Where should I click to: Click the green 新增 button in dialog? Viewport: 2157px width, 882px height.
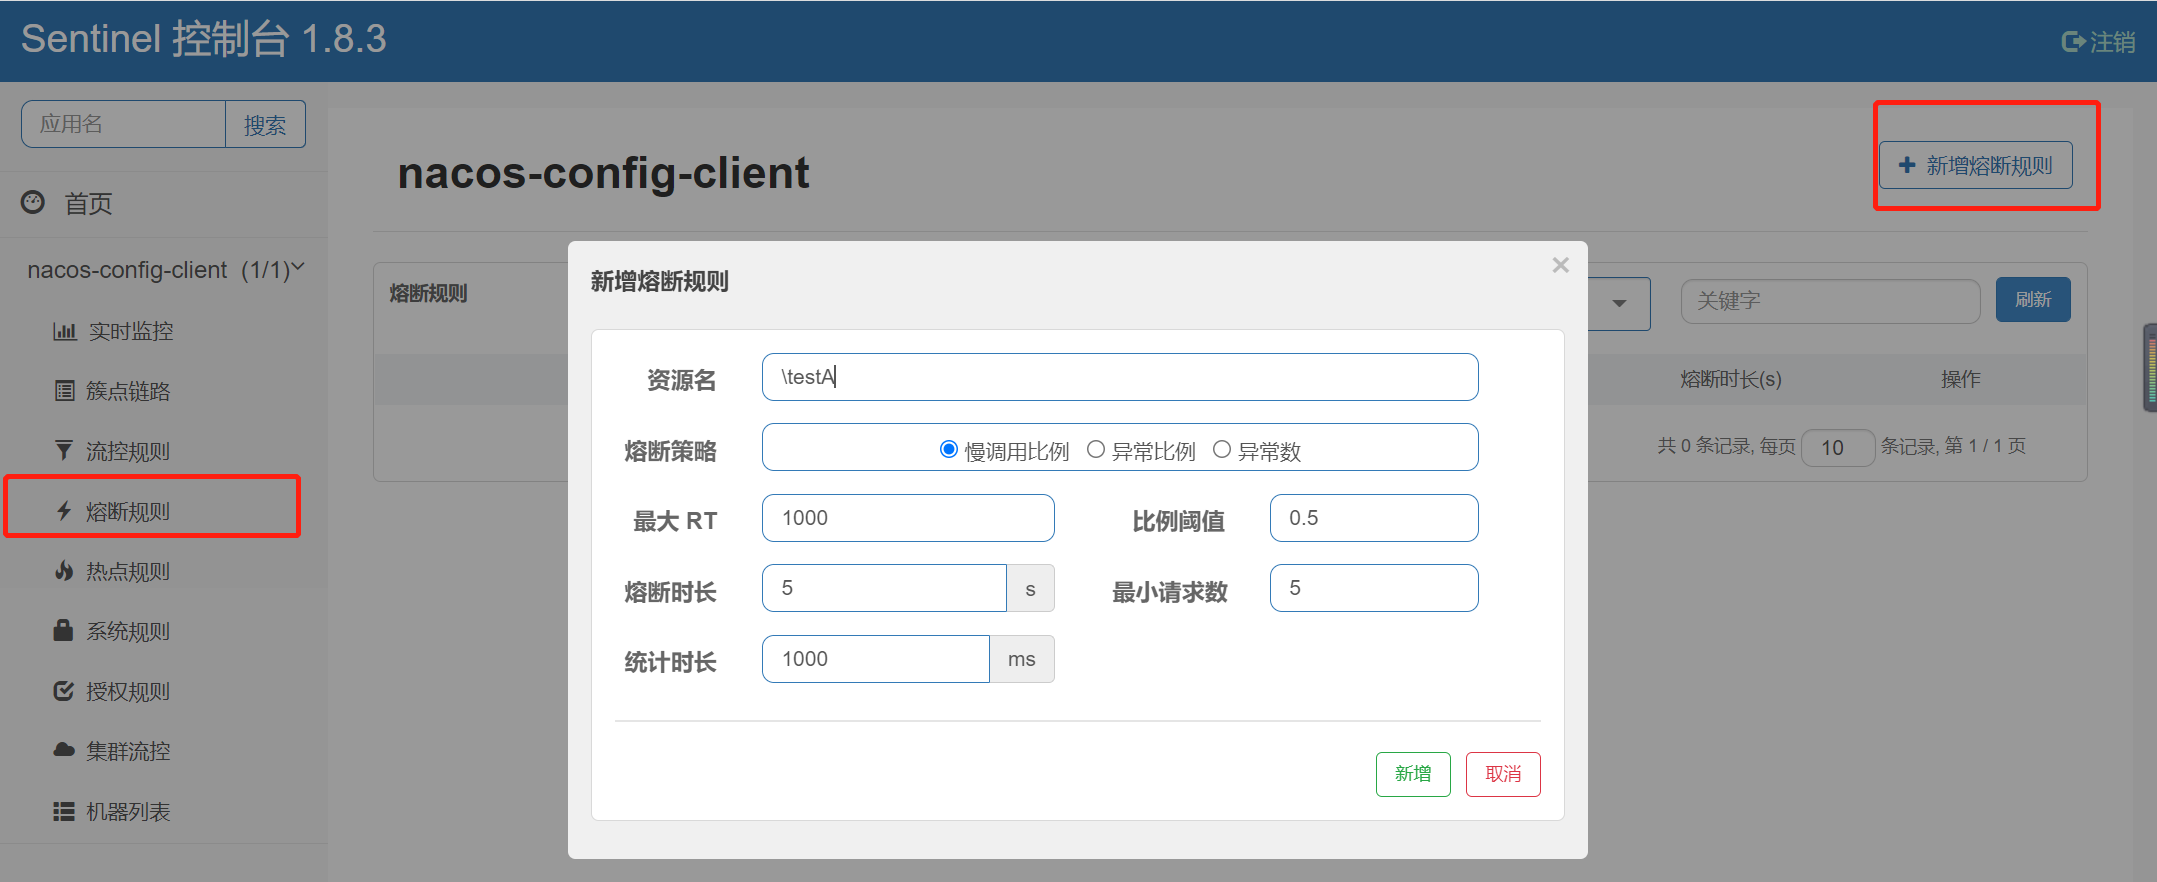tap(1413, 774)
